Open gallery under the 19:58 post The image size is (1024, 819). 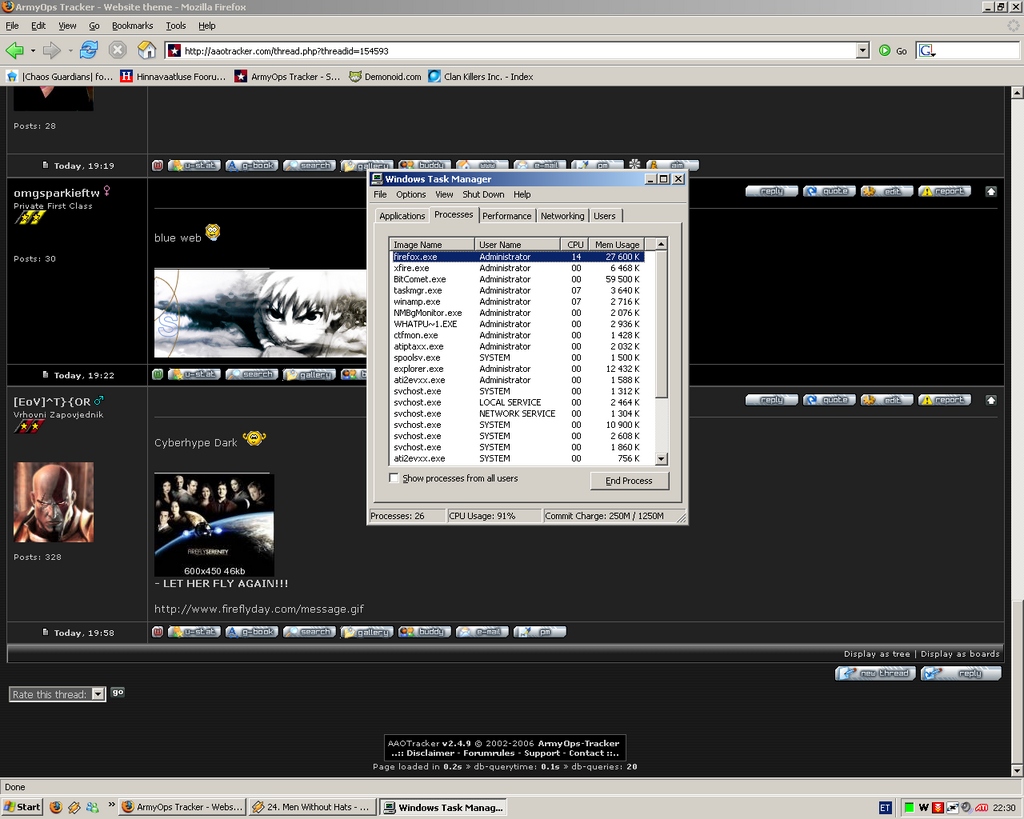click(366, 632)
